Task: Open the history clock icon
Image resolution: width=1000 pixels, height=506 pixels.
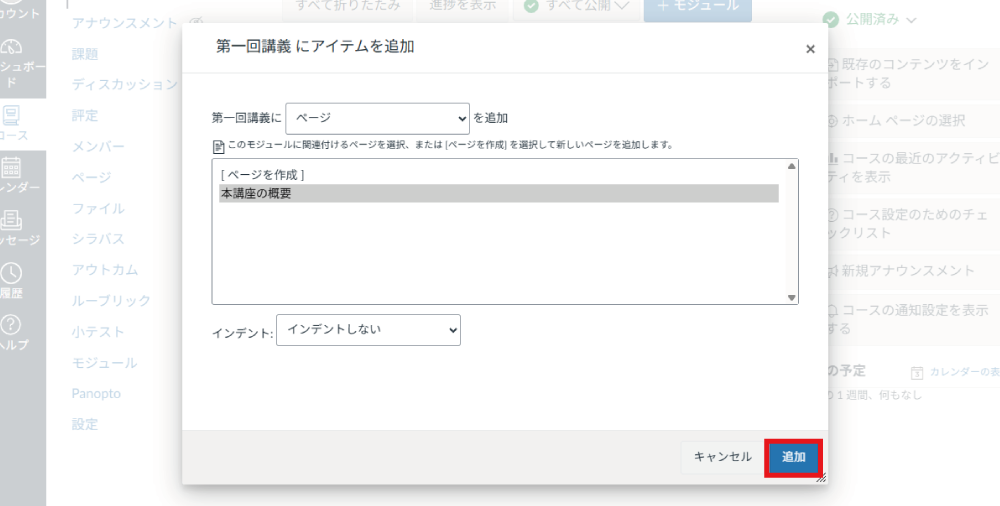Action: click(11, 273)
